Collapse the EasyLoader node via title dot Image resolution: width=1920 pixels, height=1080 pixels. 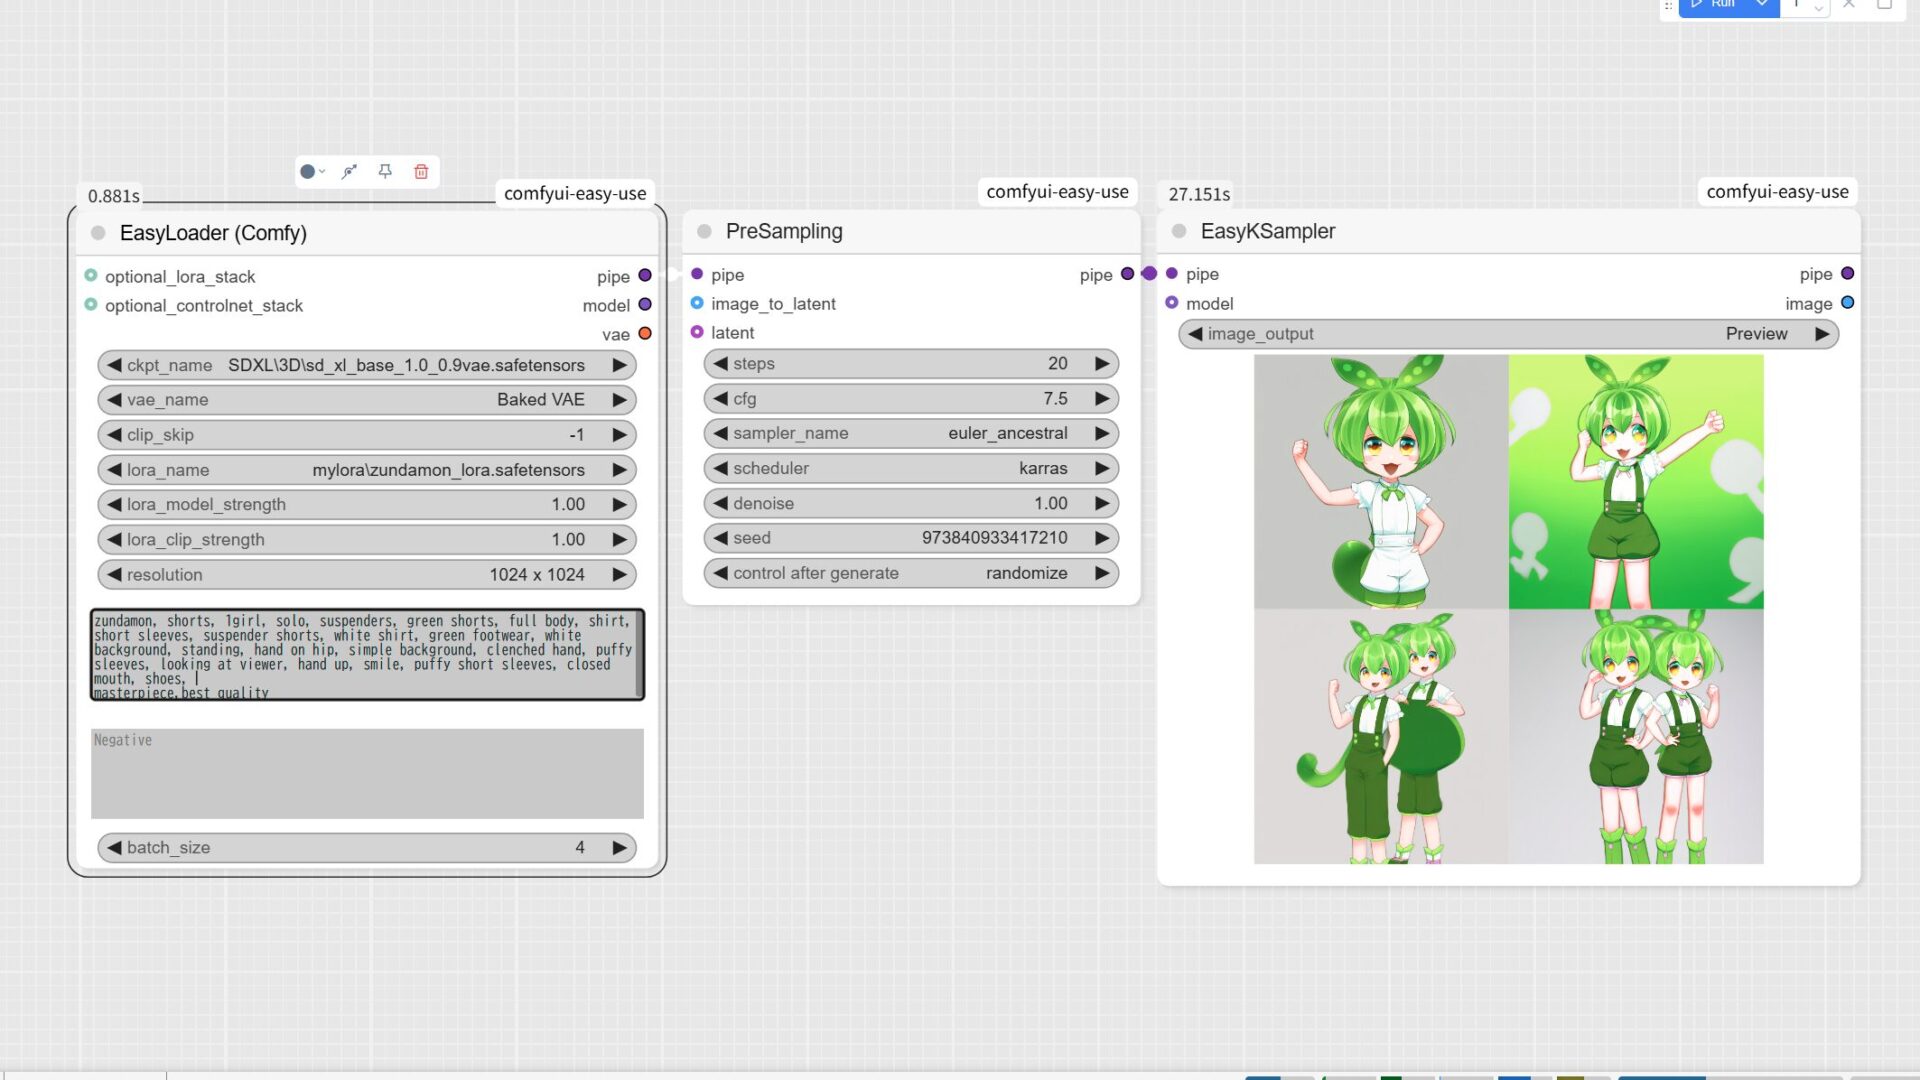(98, 233)
